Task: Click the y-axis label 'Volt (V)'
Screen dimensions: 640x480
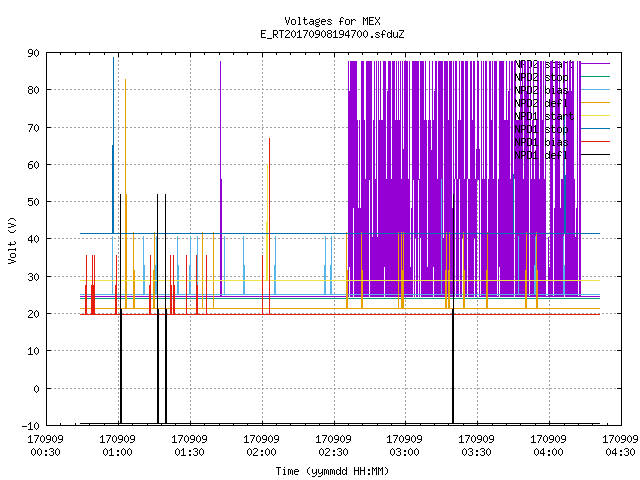Action: click(12, 240)
